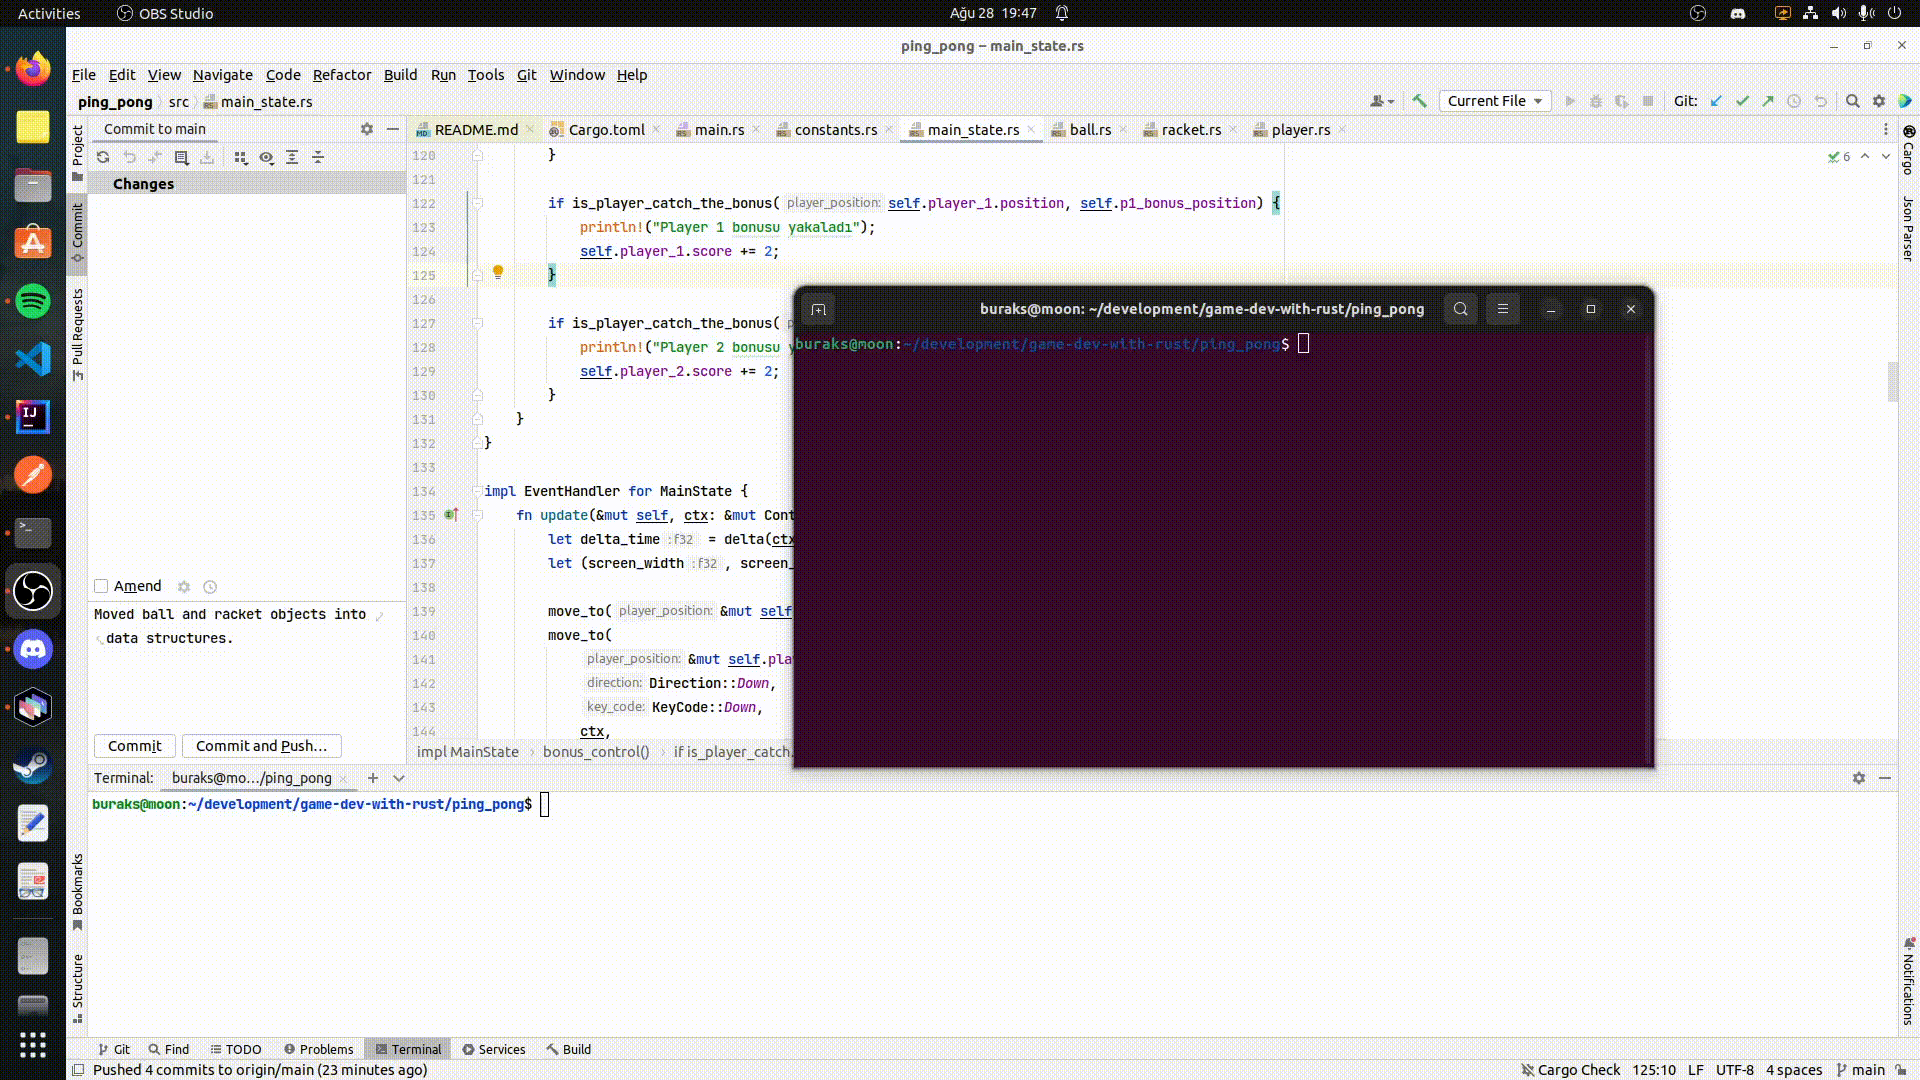Expand the terminal tabs dropdown arrow
Viewport: 1920px width, 1080px height.
(399, 778)
